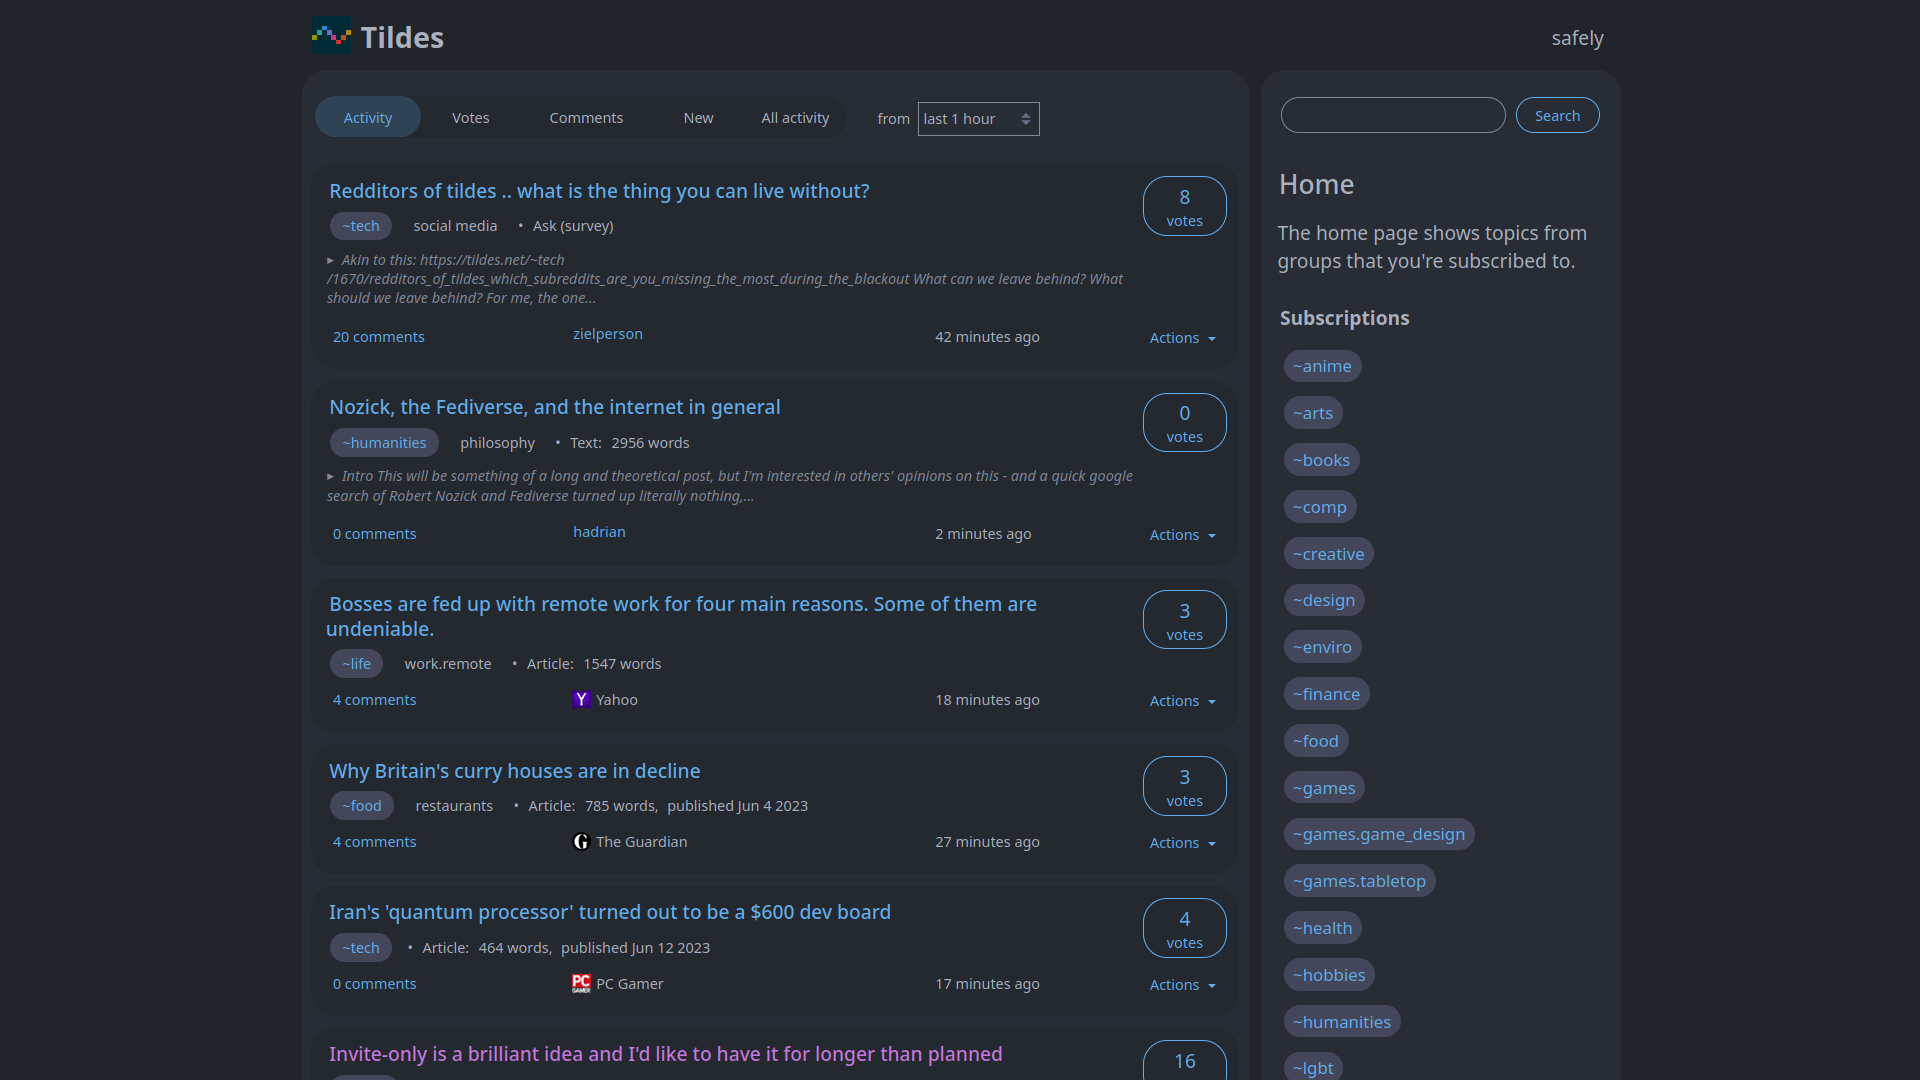Image resolution: width=1920 pixels, height=1080 pixels.
Task: Click the PC Gamer source favicon
Action: pos(581,984)
